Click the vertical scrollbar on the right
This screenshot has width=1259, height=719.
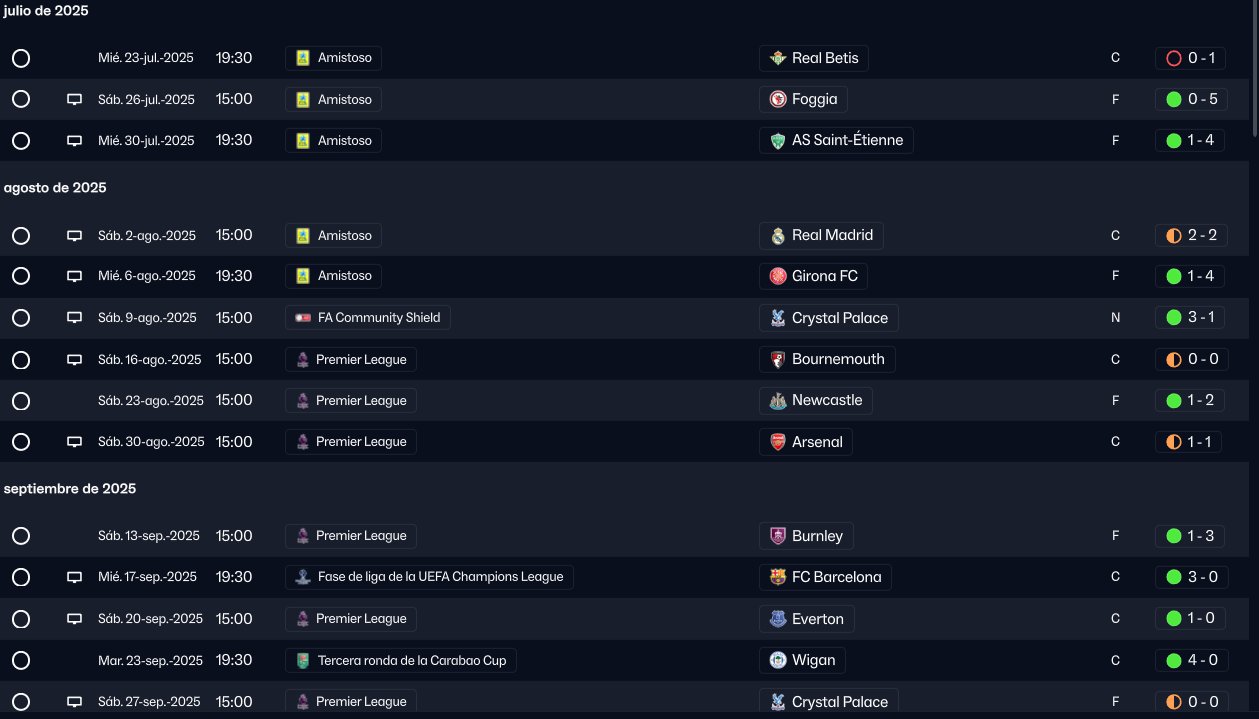click(1255, 70)
